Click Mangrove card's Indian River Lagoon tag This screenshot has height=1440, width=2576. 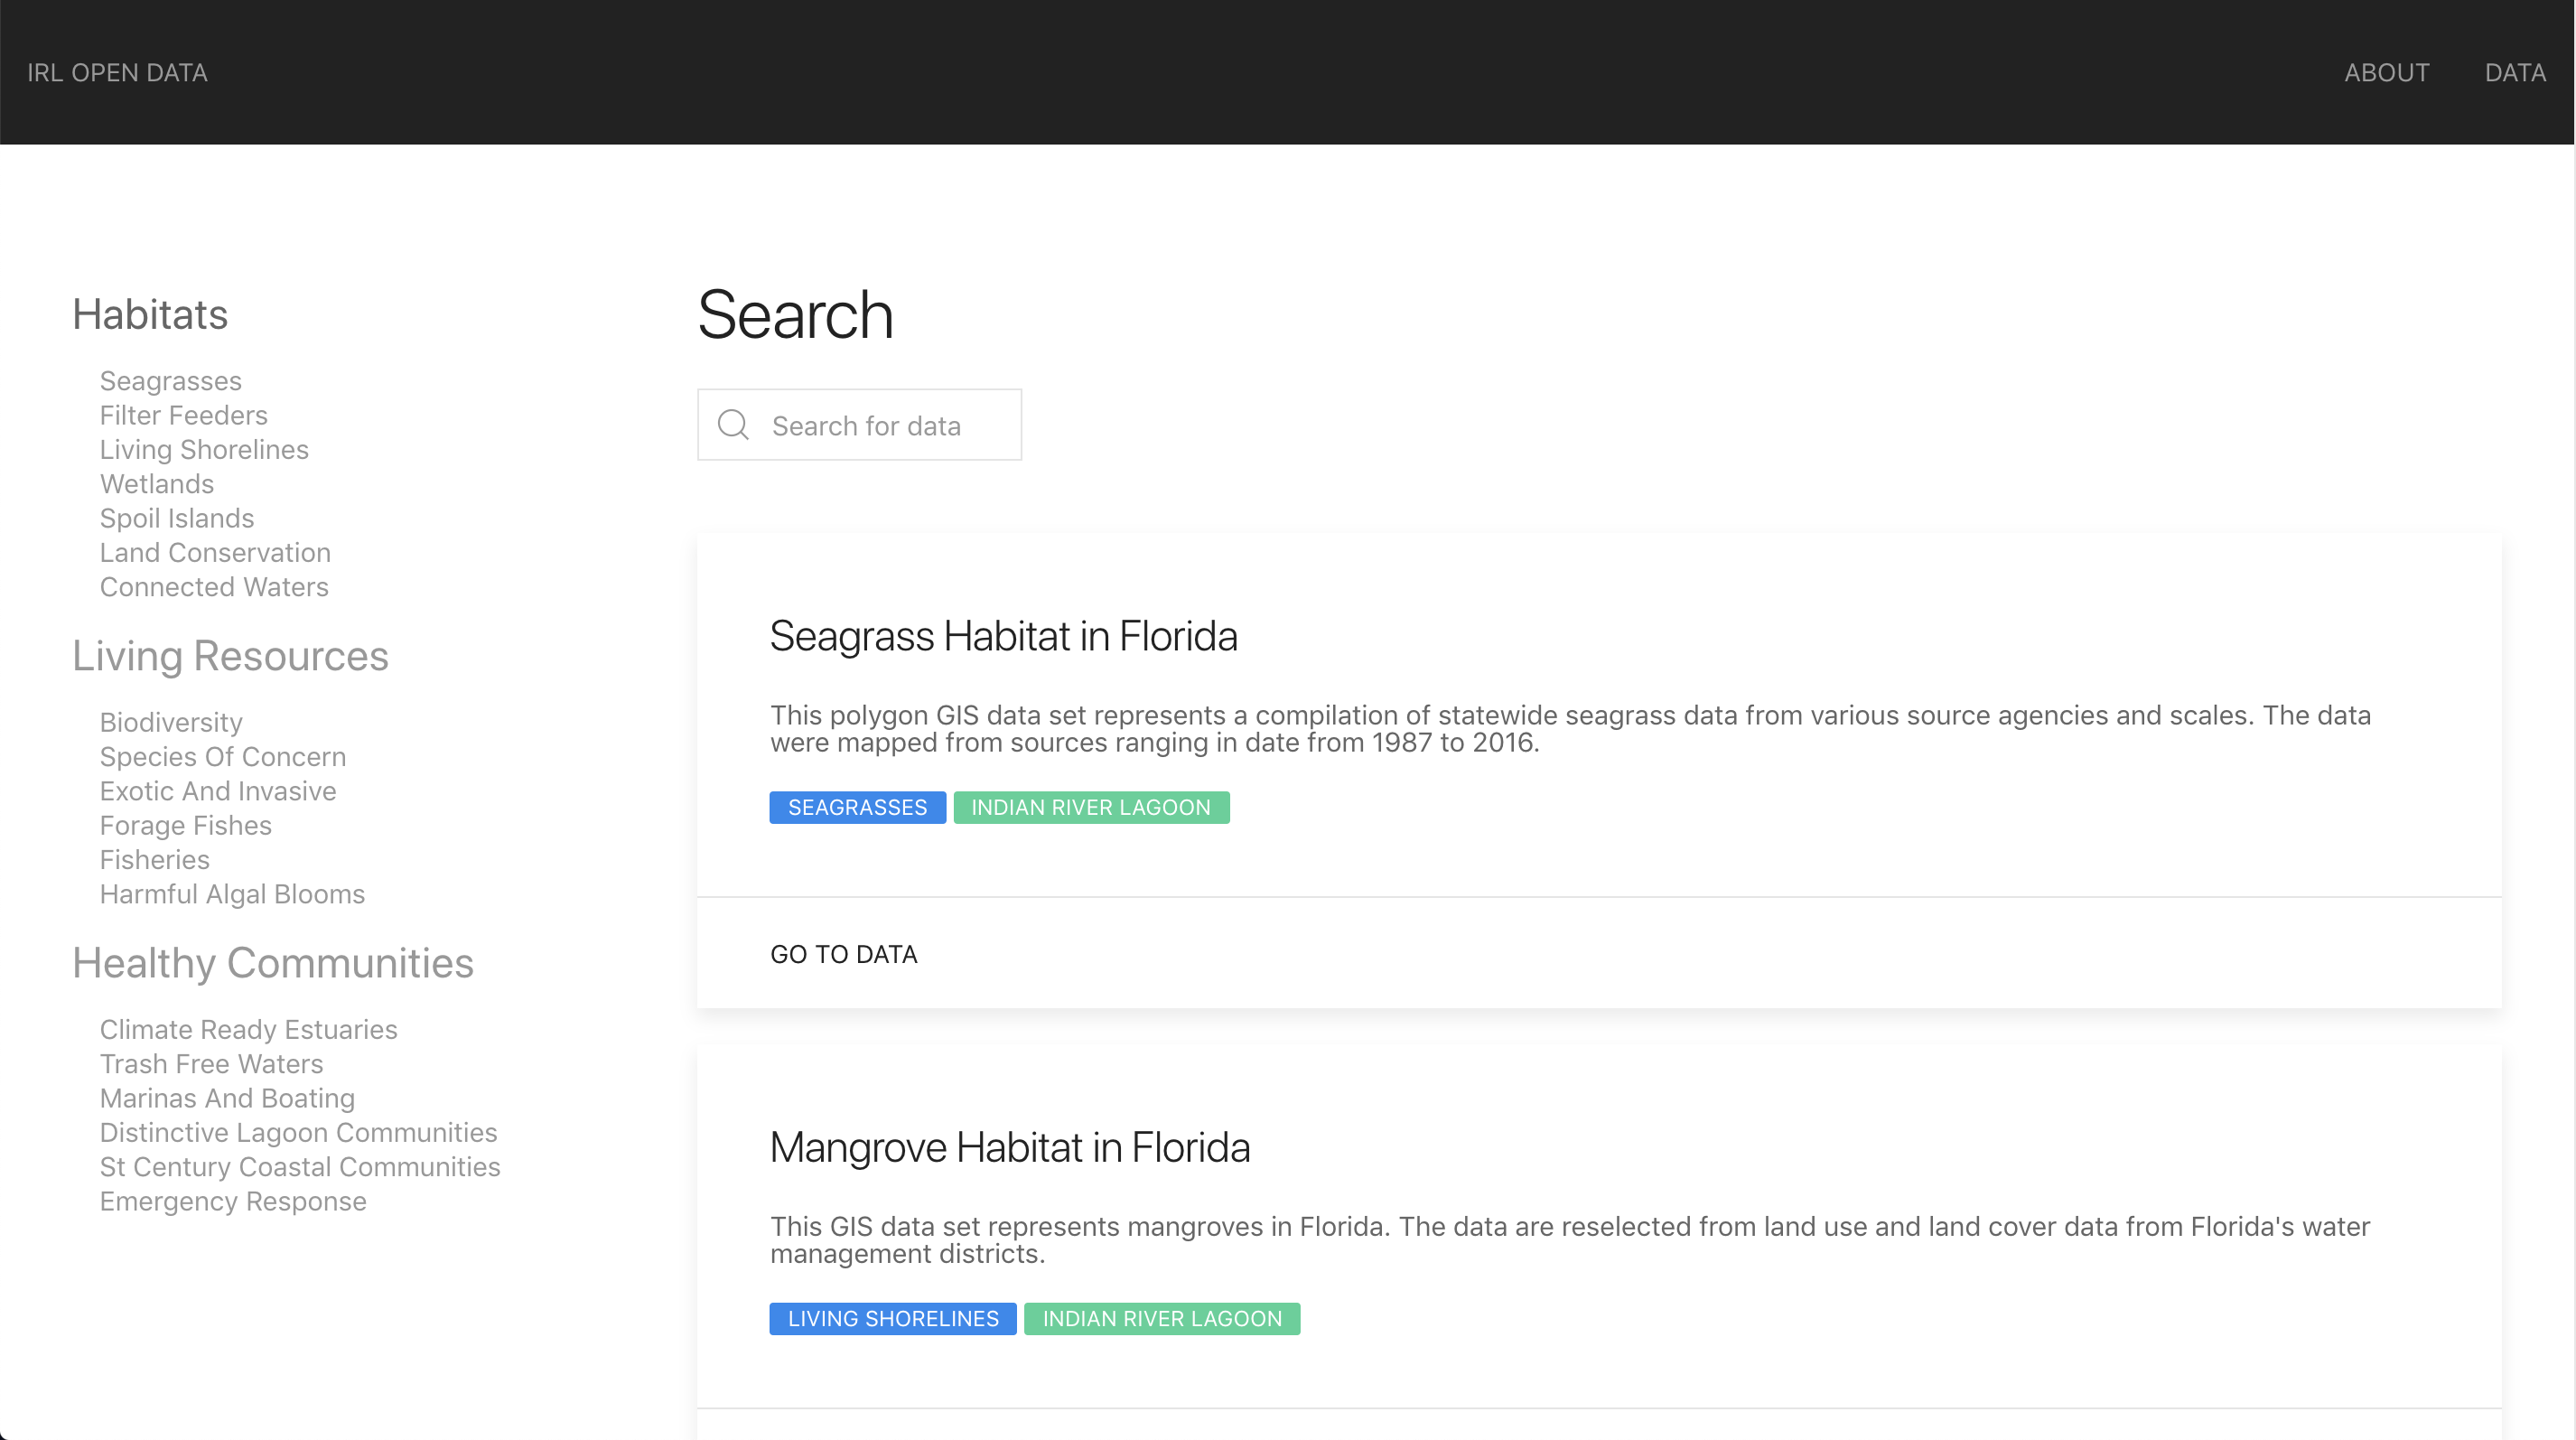coord(1161,1318)
